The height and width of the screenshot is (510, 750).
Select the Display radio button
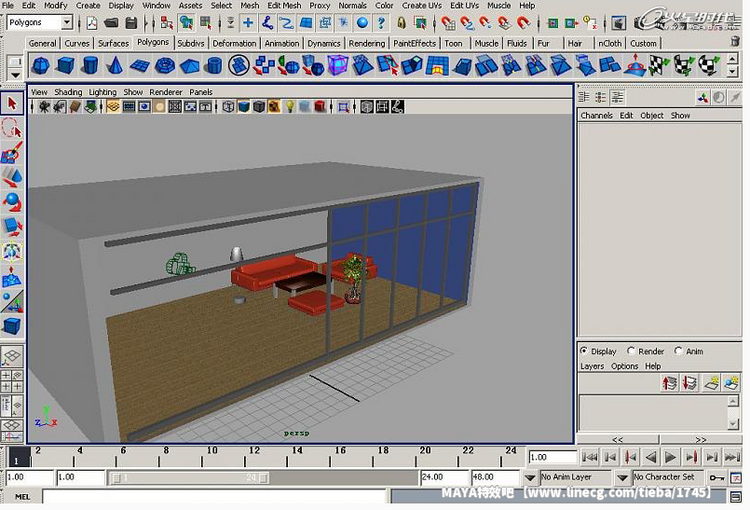[584, 351]
